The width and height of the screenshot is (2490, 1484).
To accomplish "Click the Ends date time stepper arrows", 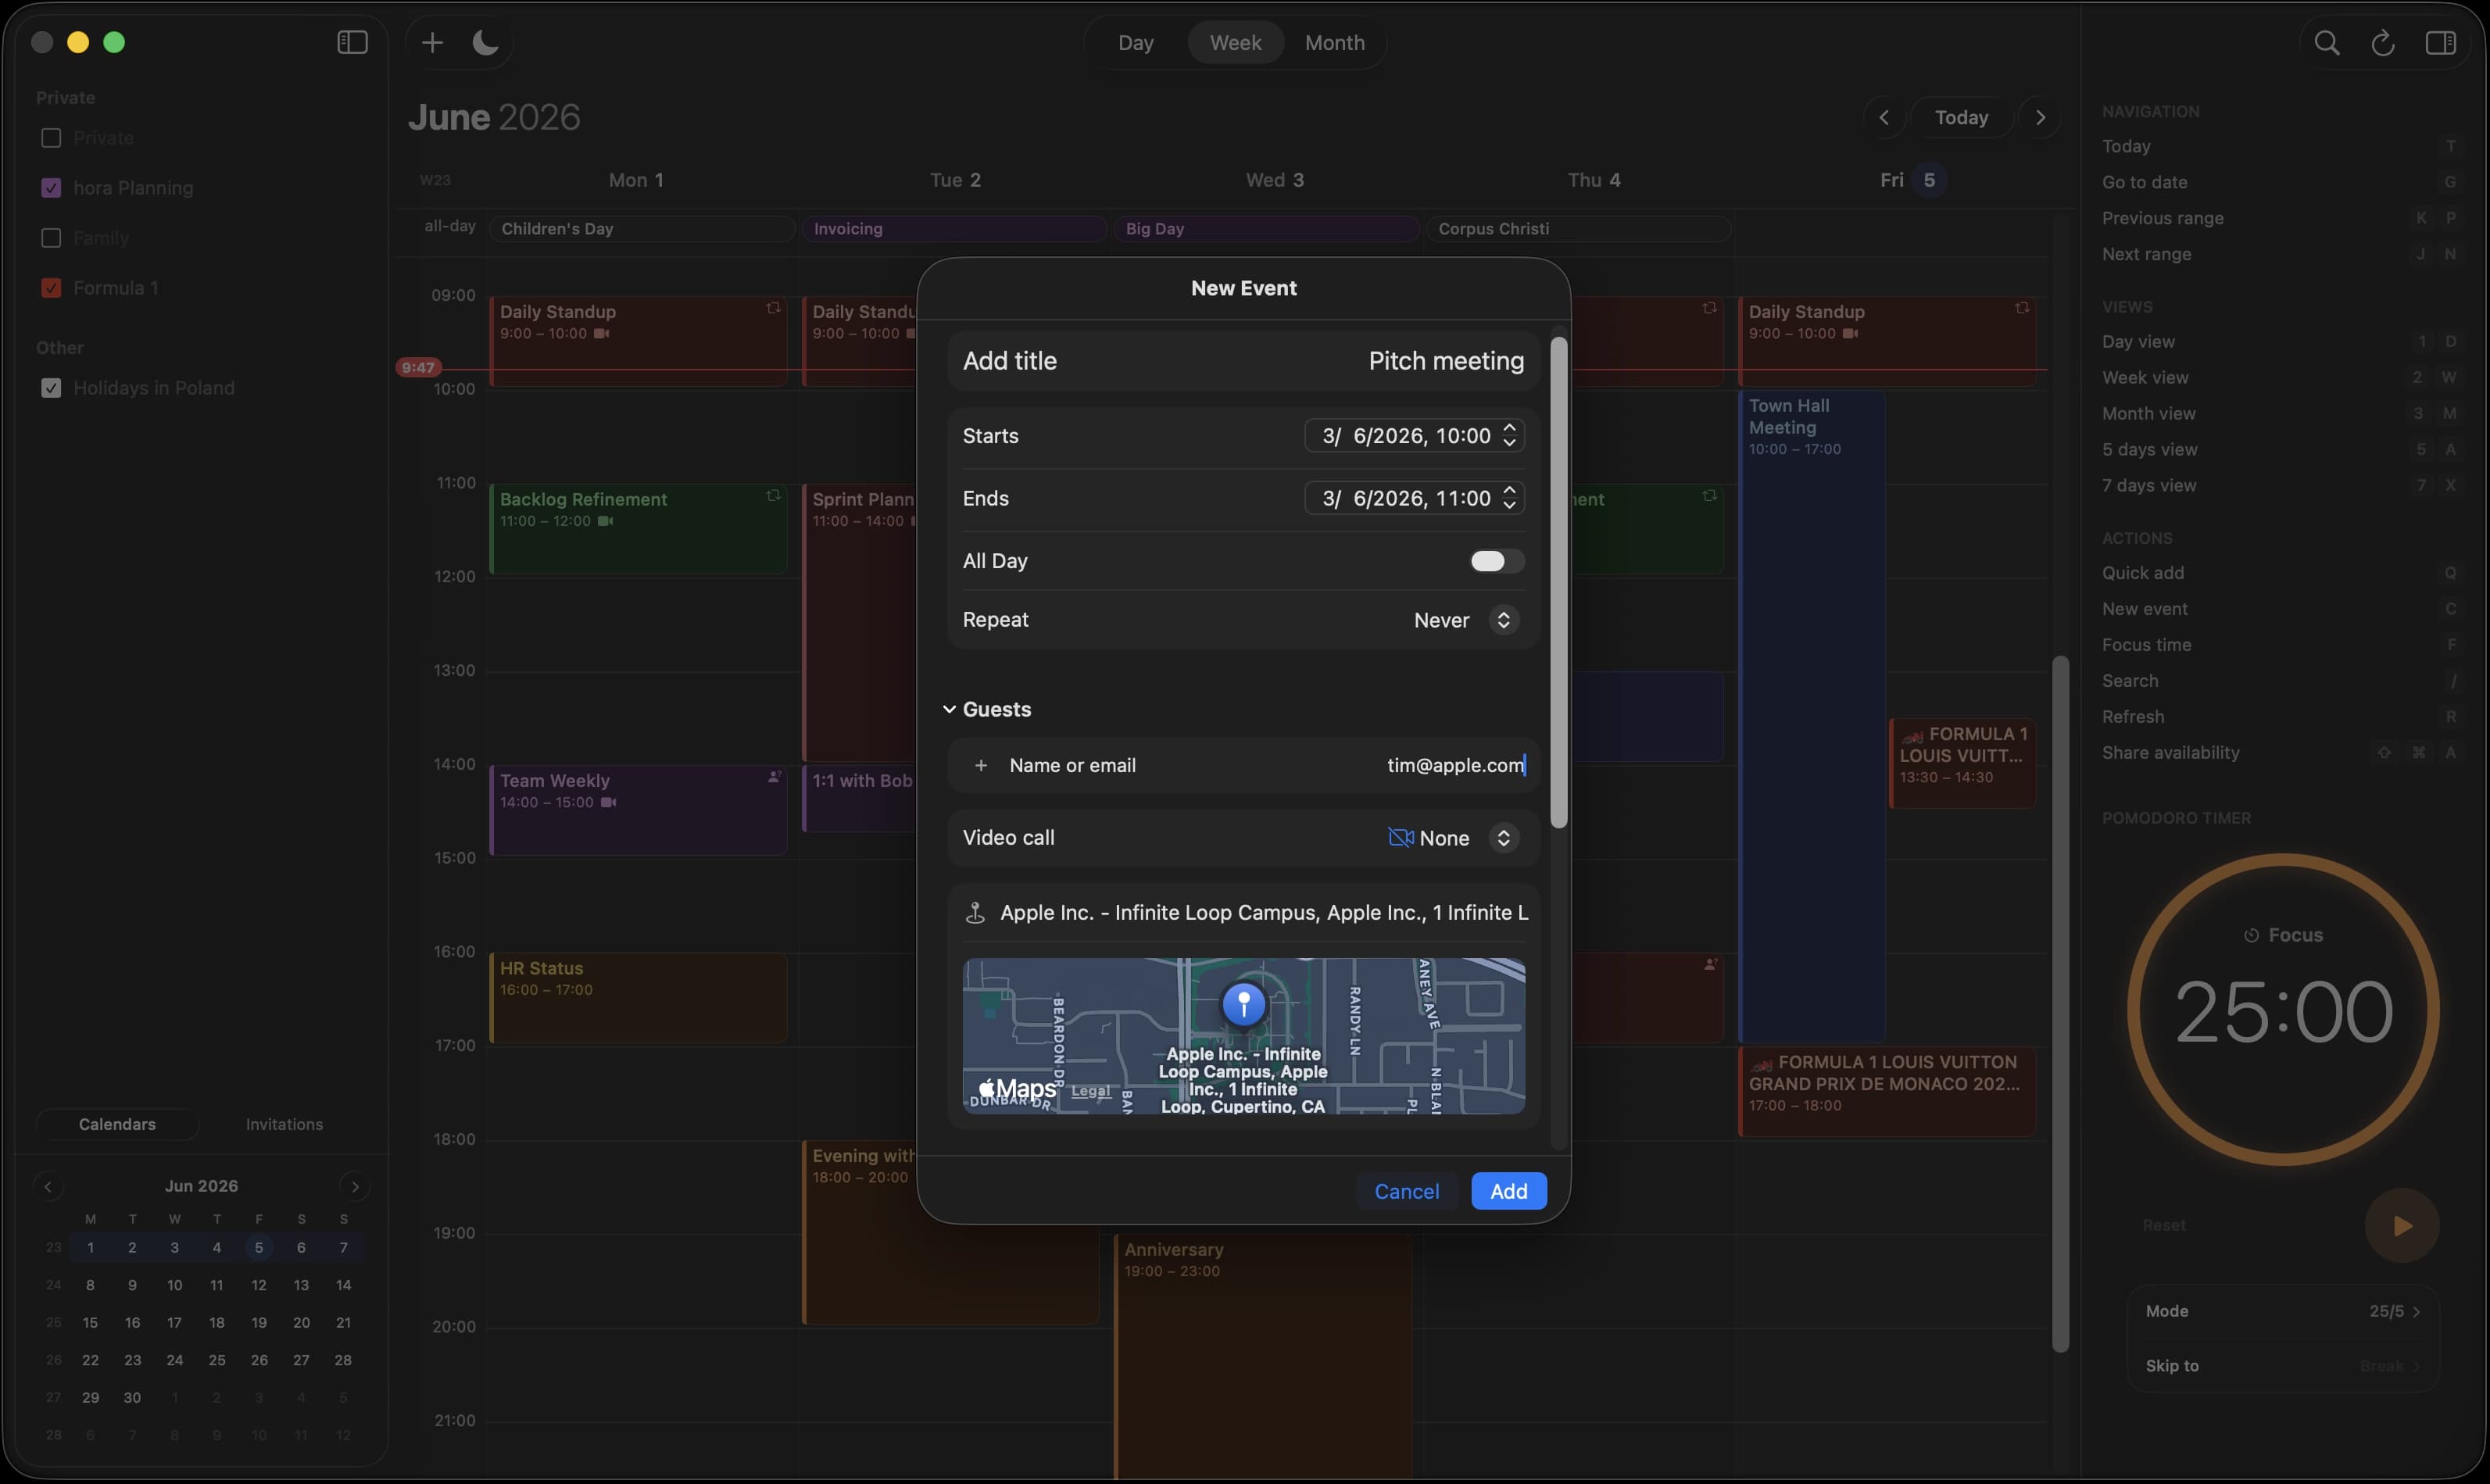I will pos(1510,498).
